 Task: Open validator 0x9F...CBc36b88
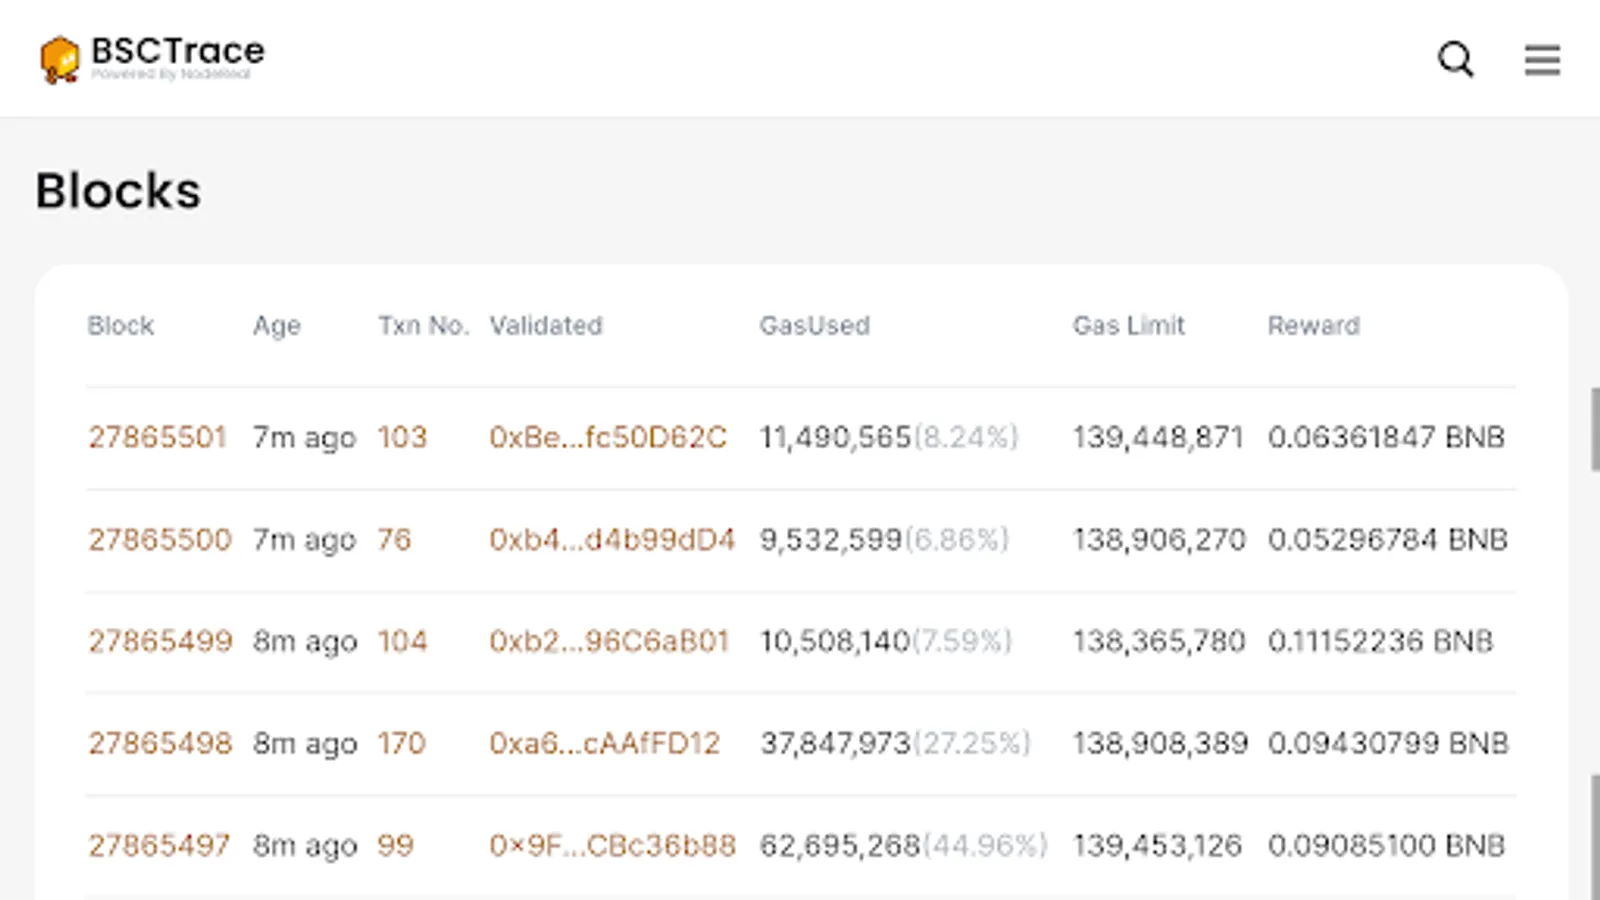(x=612, y=846)
